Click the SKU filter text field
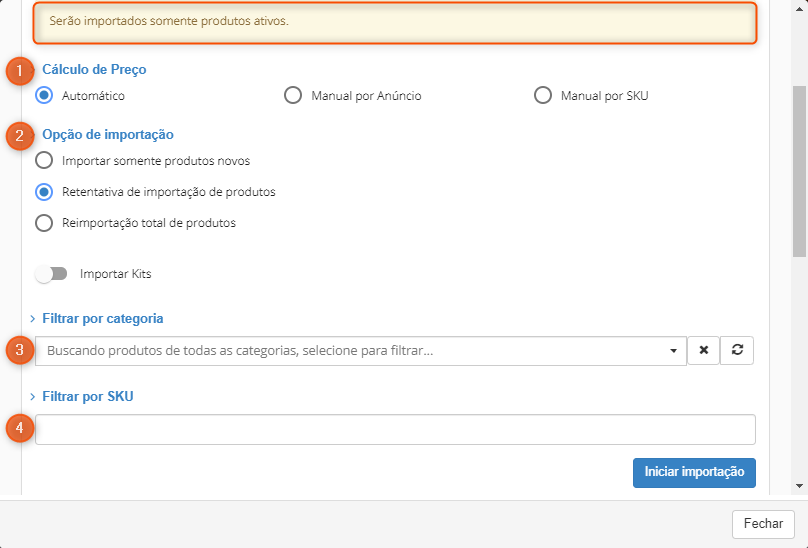Viewport: 808px width, 548px height. click(x=395, y=429)
